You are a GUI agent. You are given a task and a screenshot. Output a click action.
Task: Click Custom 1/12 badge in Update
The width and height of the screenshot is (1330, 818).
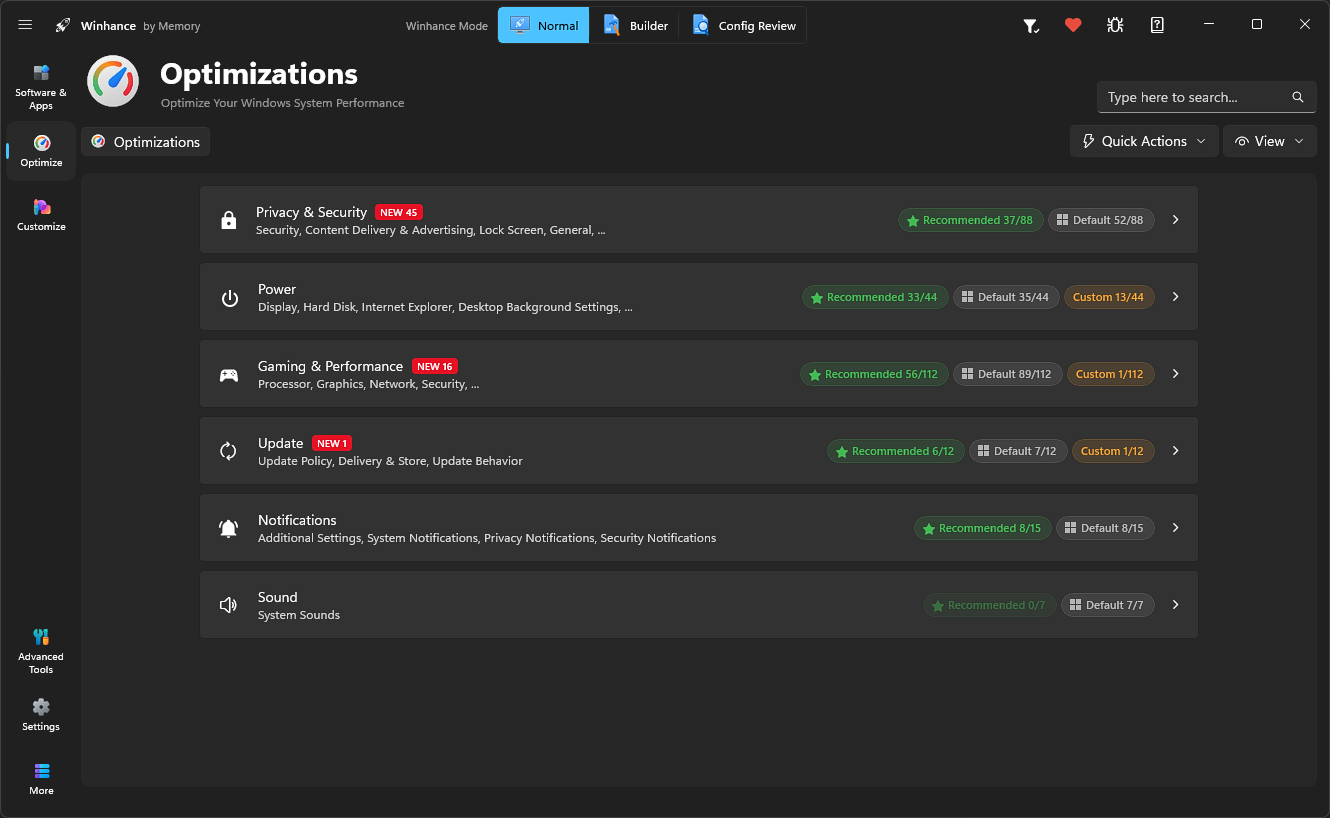tap(1113, 451)
